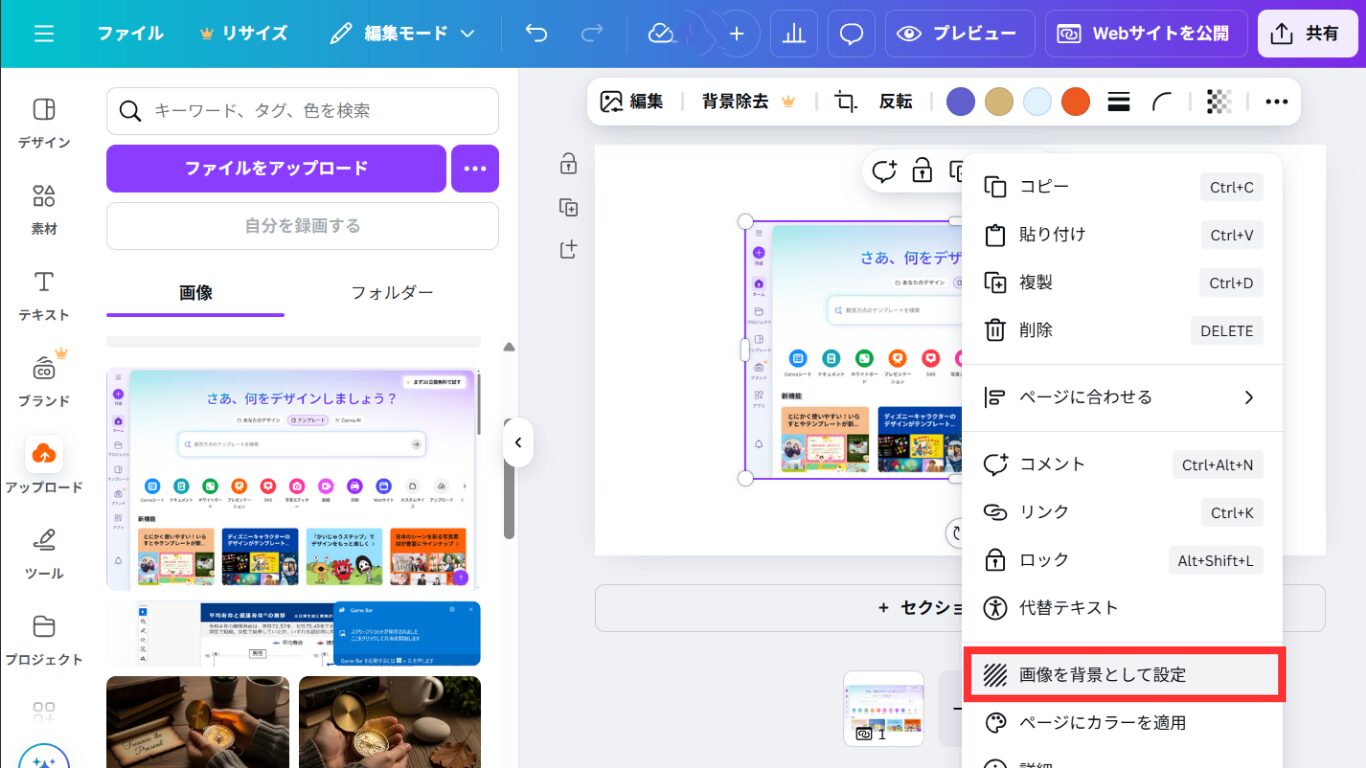Image resolution: width=1366 pixels, height=768 pixels.
Task: Choose 削除 from context menu
Action: [1121, 330]
